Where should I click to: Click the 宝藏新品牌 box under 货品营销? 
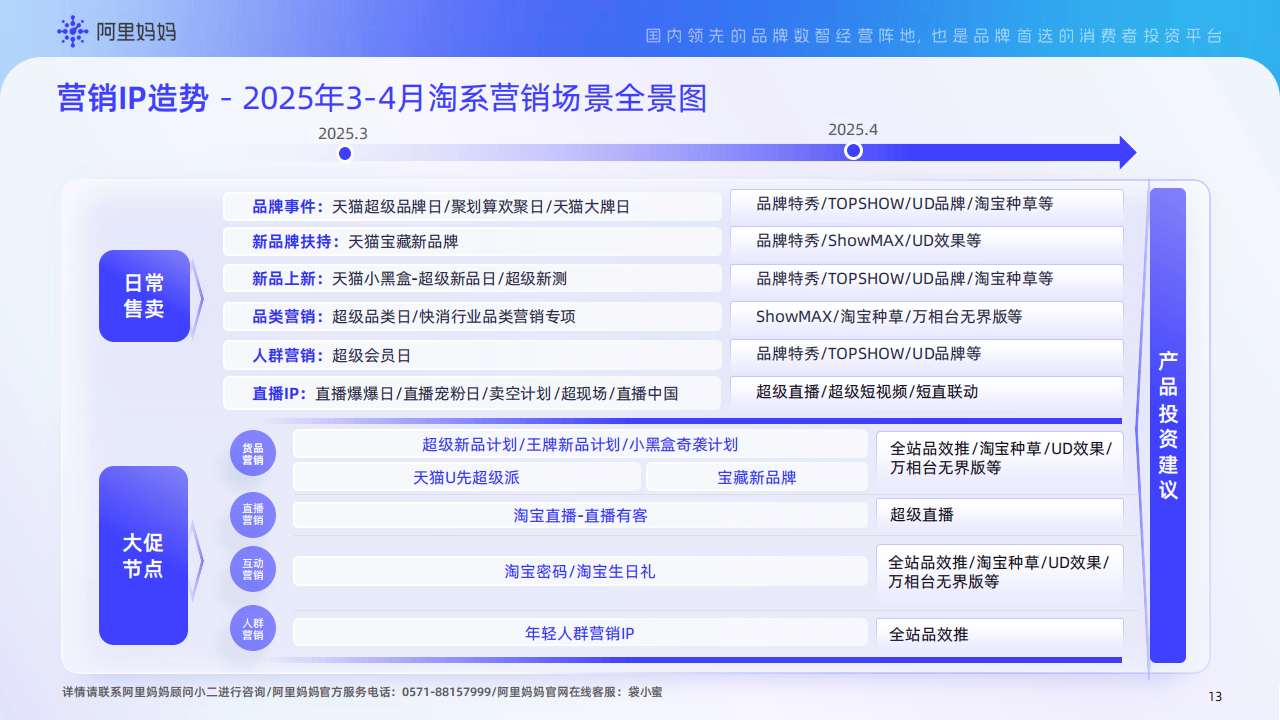(x=756, y=477)
